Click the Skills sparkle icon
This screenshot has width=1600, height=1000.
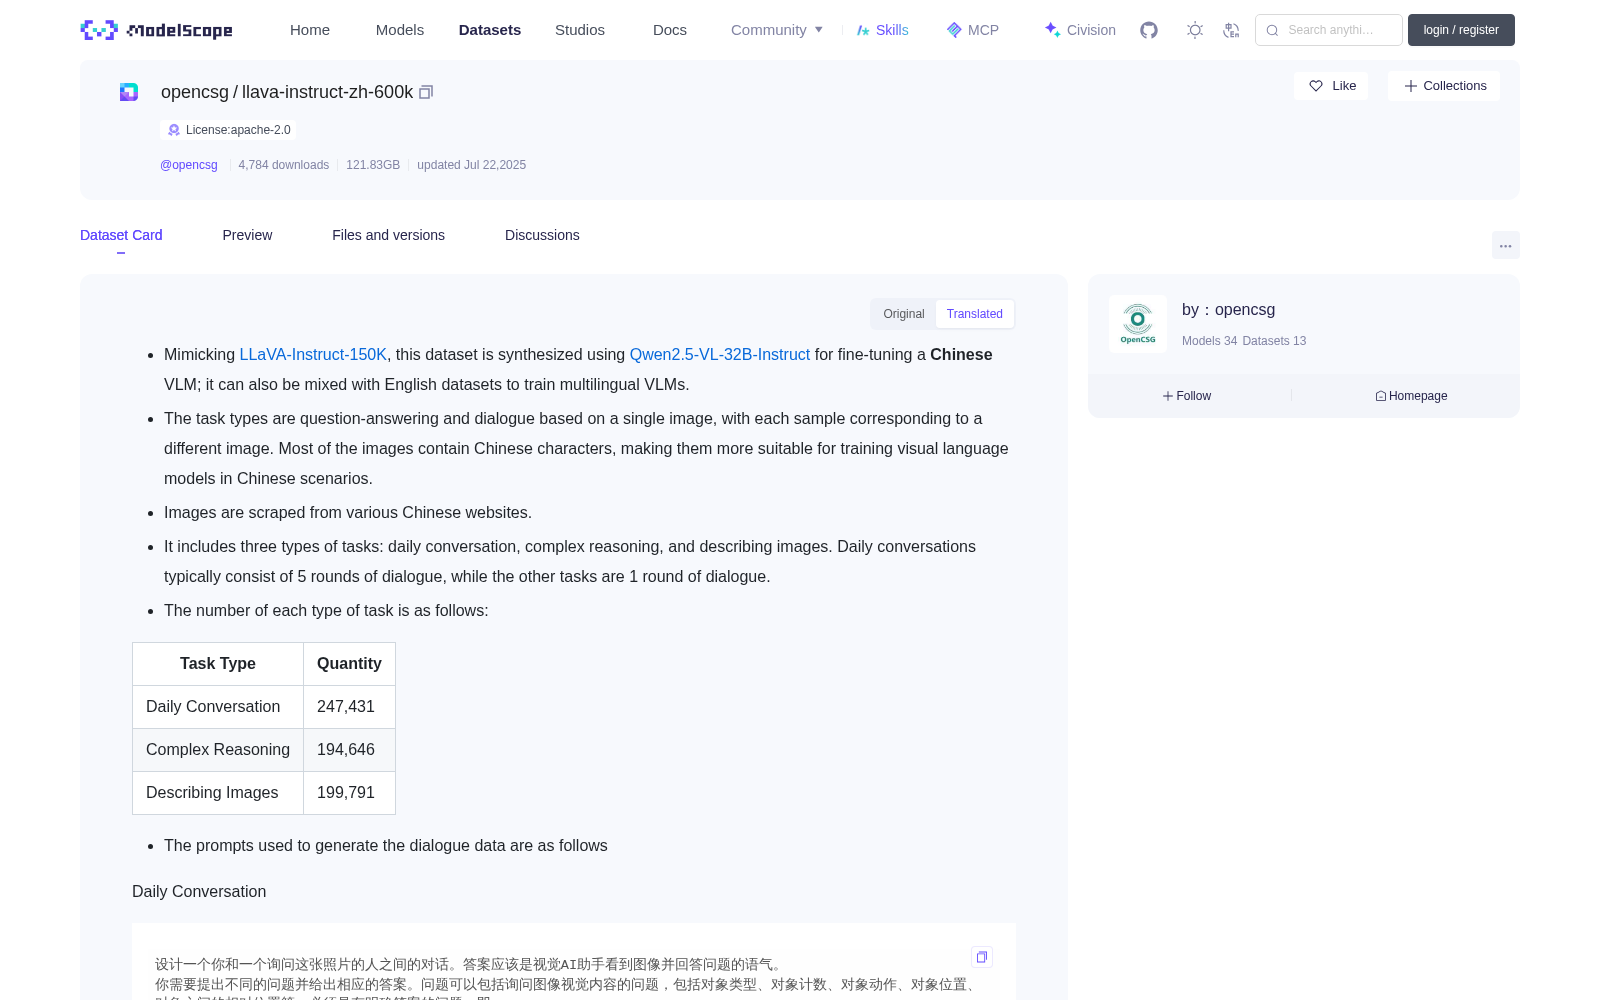coord(863,30)
